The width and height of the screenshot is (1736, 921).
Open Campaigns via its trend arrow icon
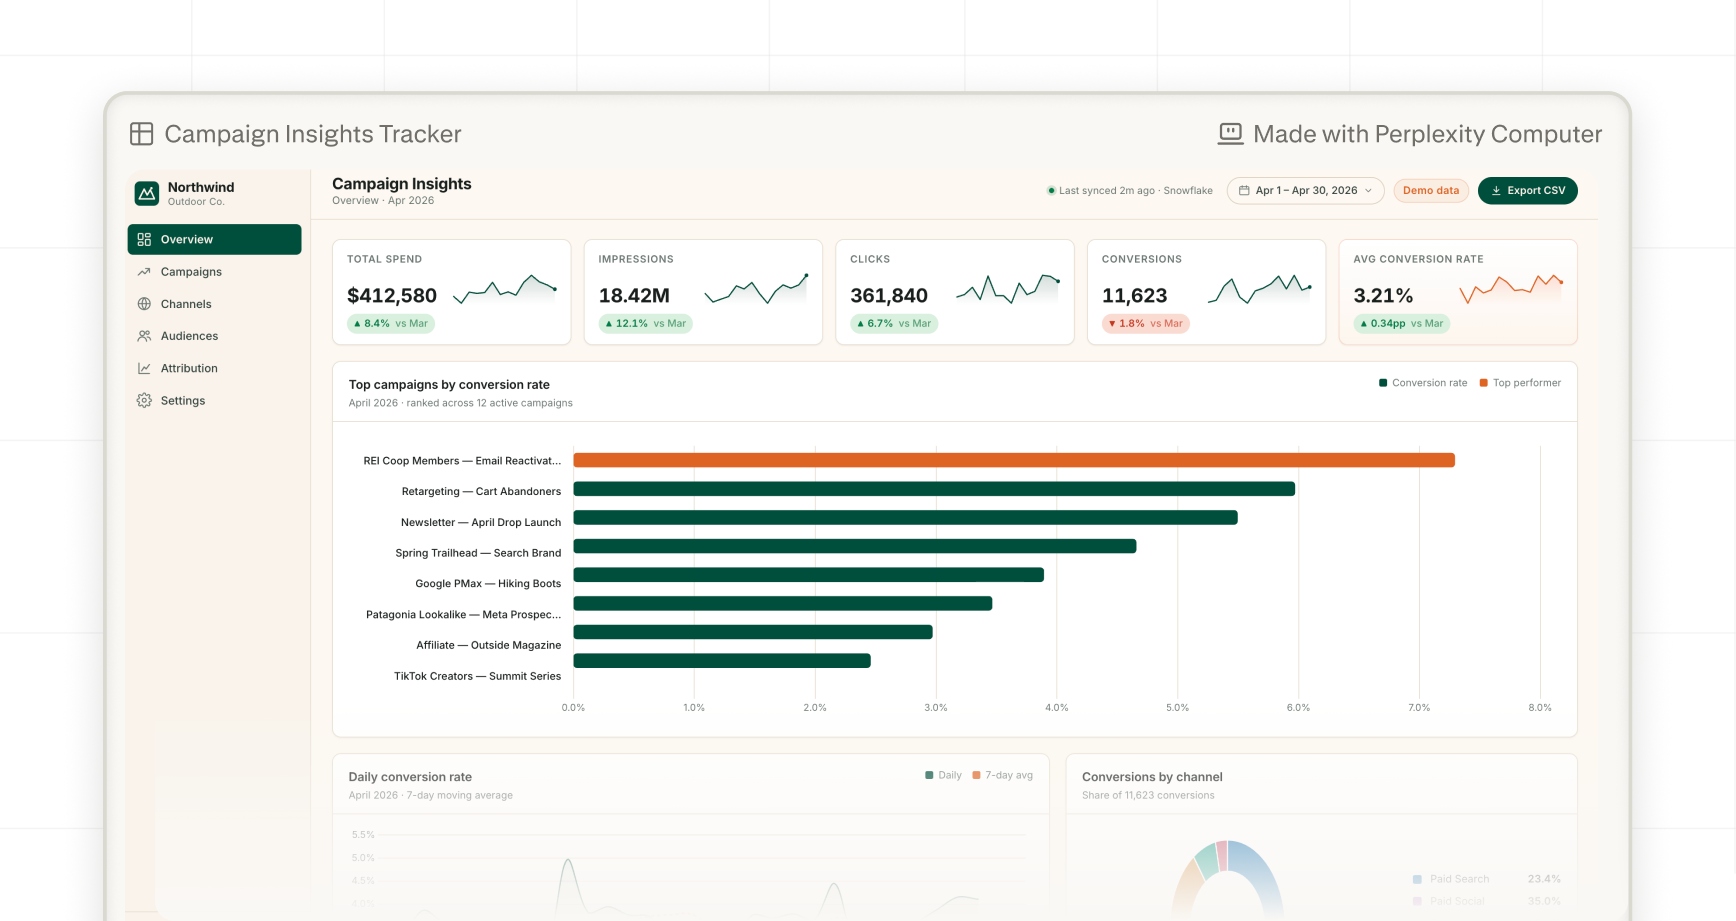click(144, 272)
